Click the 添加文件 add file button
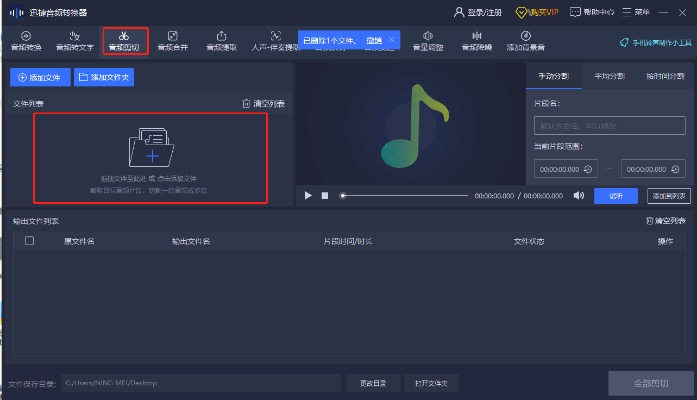Viewport: 697px width, 400px height. pos(40,77)
